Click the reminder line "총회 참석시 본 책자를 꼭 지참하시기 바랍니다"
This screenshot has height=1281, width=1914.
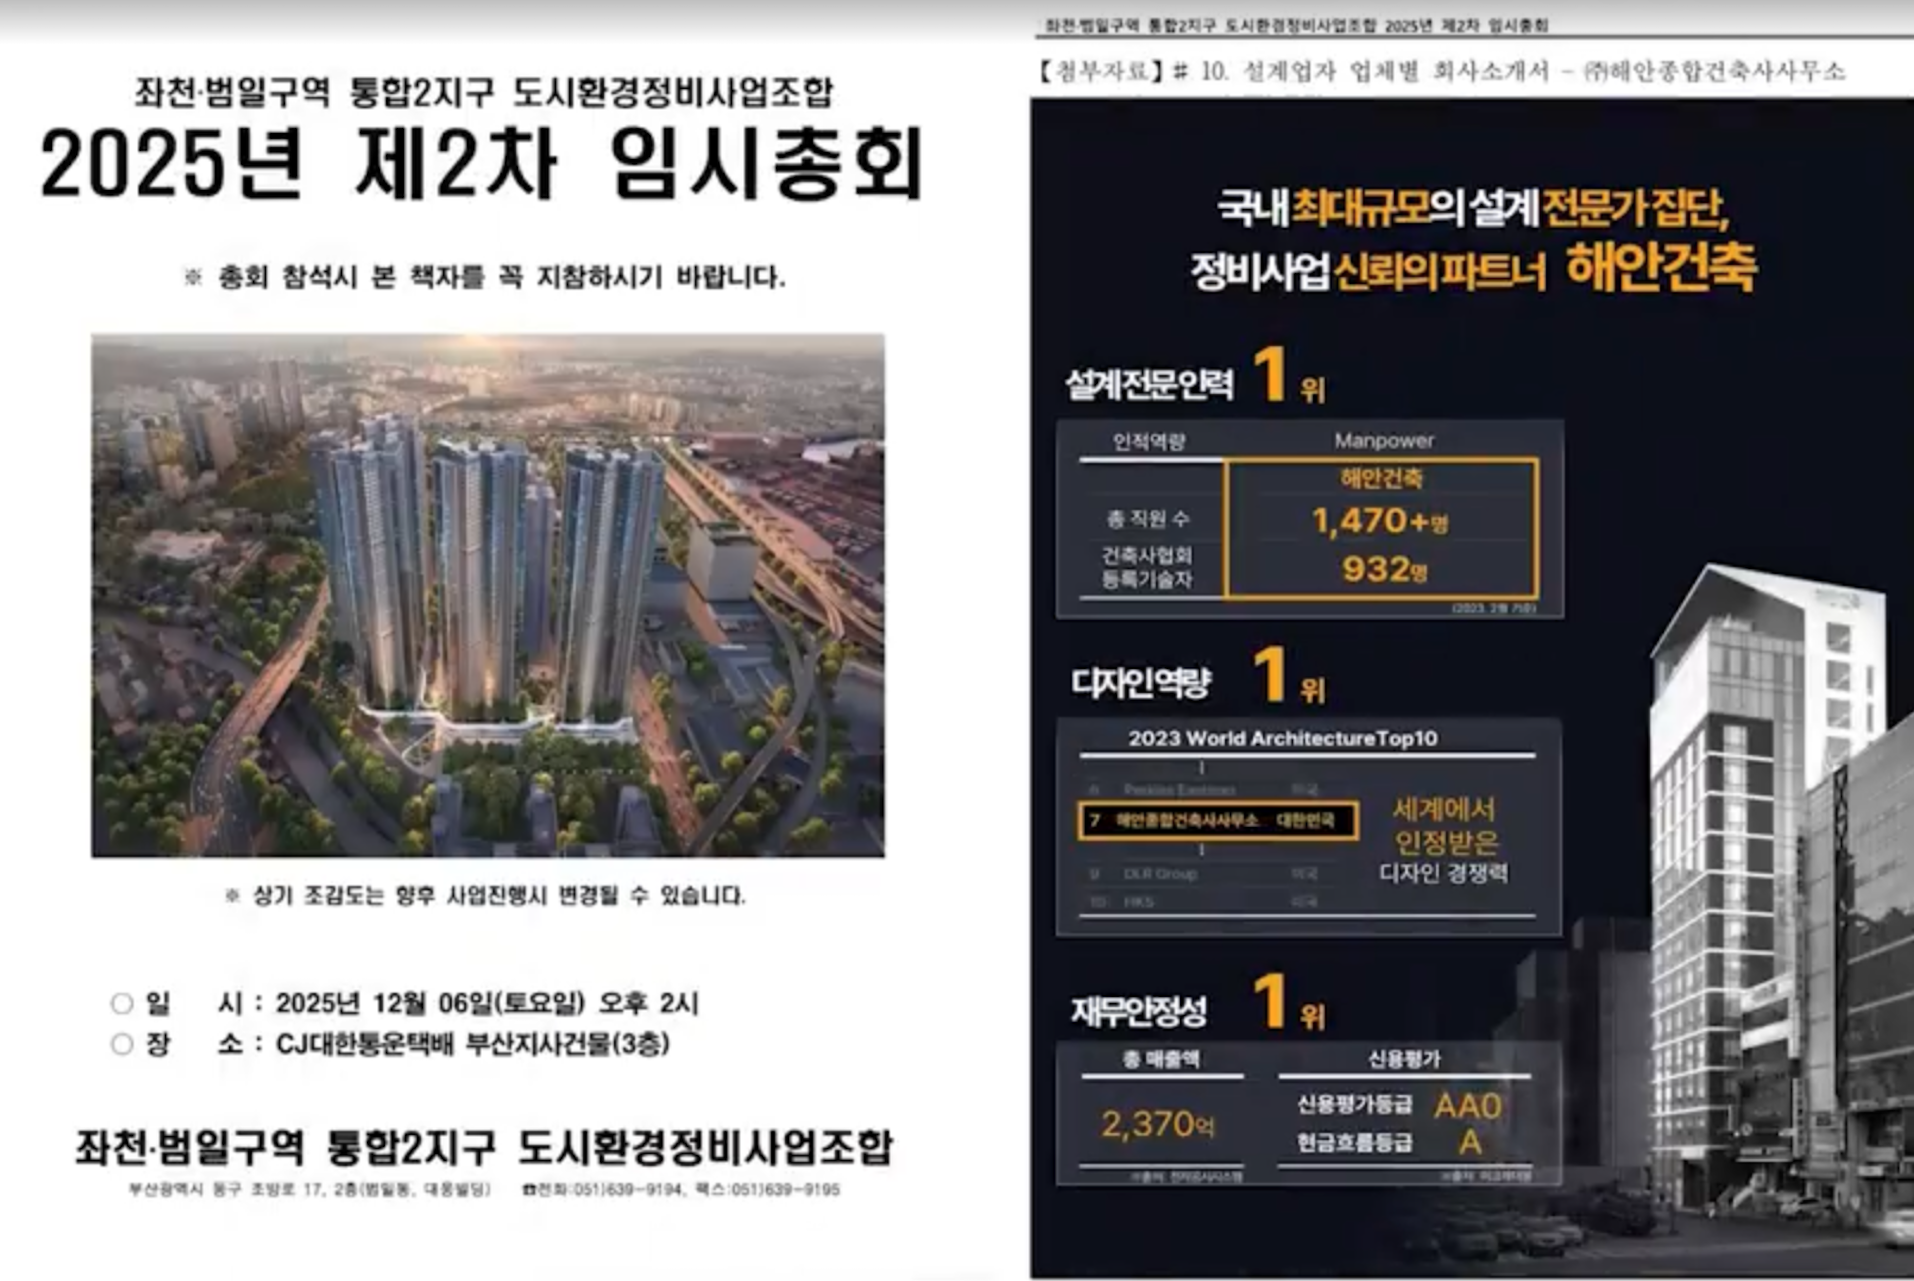(500, 277)
